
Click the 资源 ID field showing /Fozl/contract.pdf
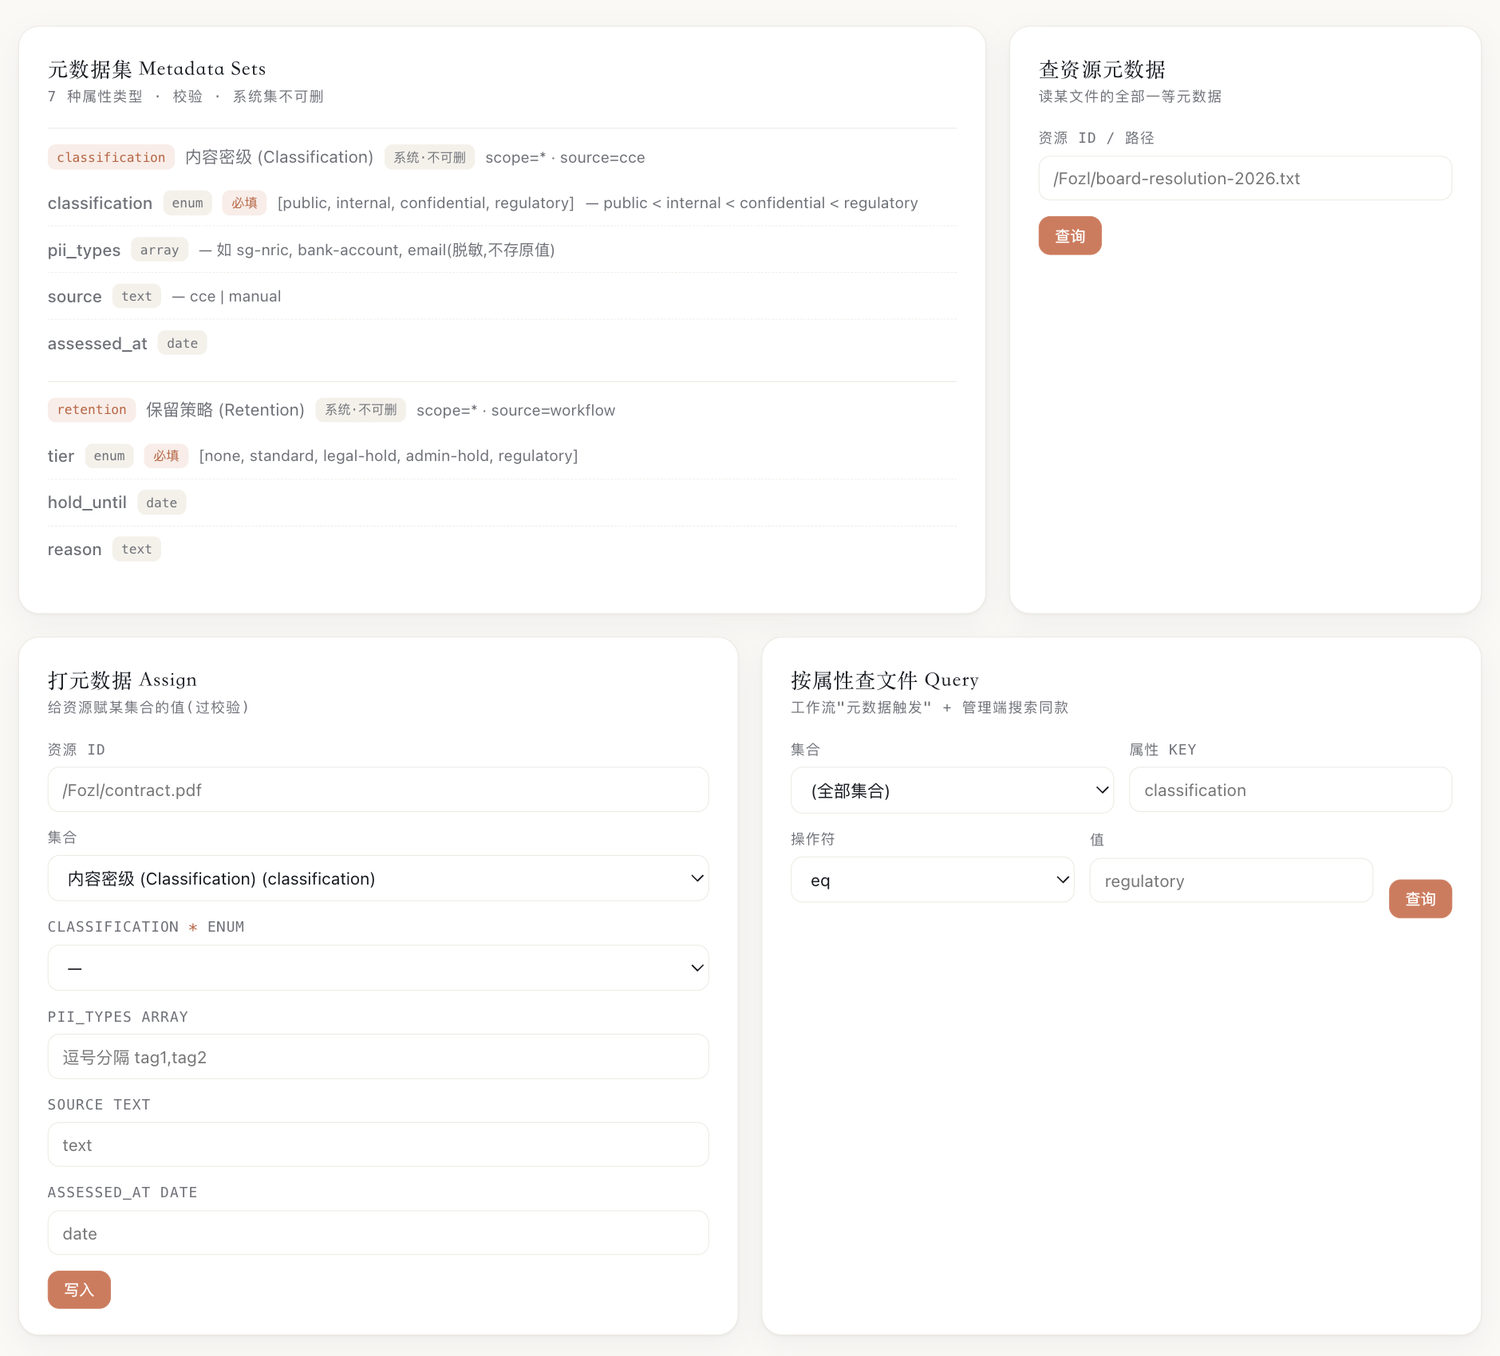378,790
